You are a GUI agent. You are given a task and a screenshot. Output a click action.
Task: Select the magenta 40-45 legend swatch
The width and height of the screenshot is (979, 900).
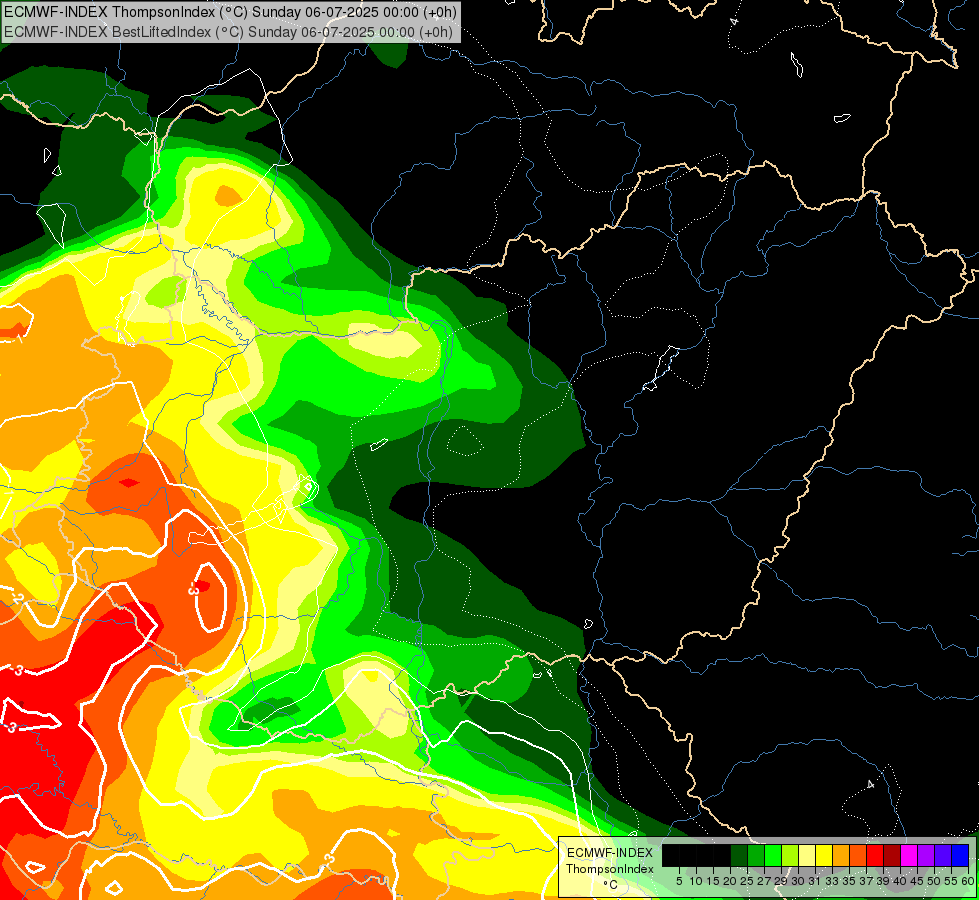(909, 855)
